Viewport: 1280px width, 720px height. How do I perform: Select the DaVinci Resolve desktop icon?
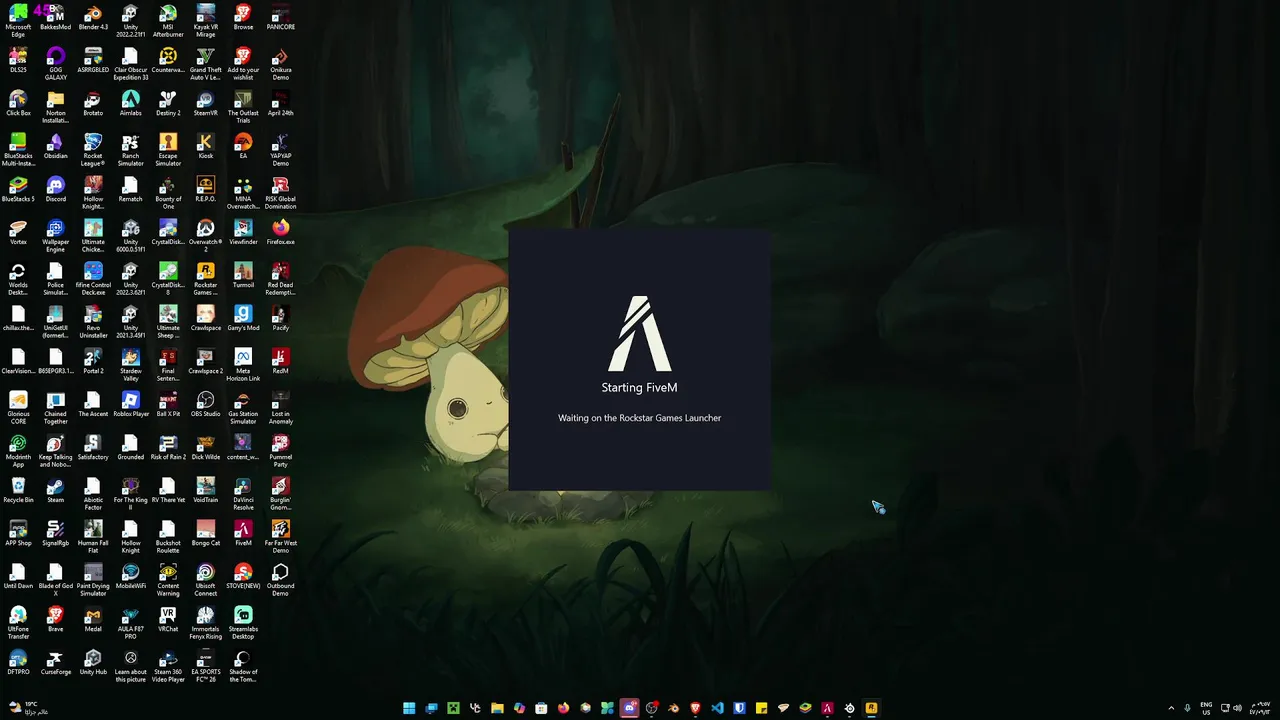coord(243,493)
